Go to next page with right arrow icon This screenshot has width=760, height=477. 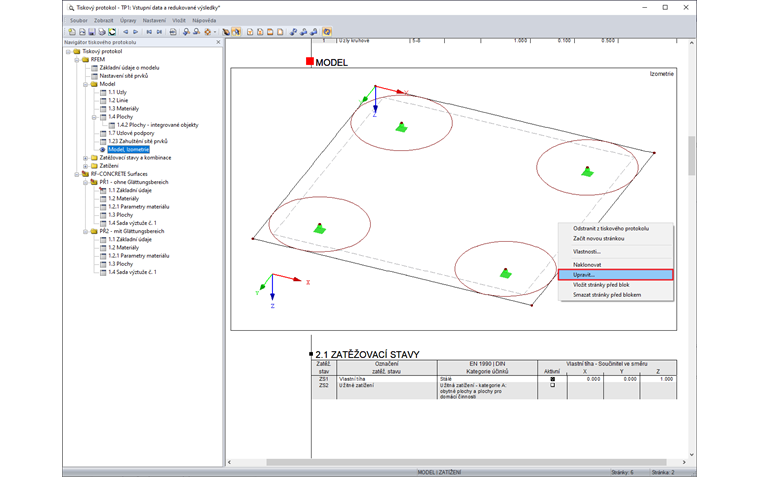(x=136, y=32)
